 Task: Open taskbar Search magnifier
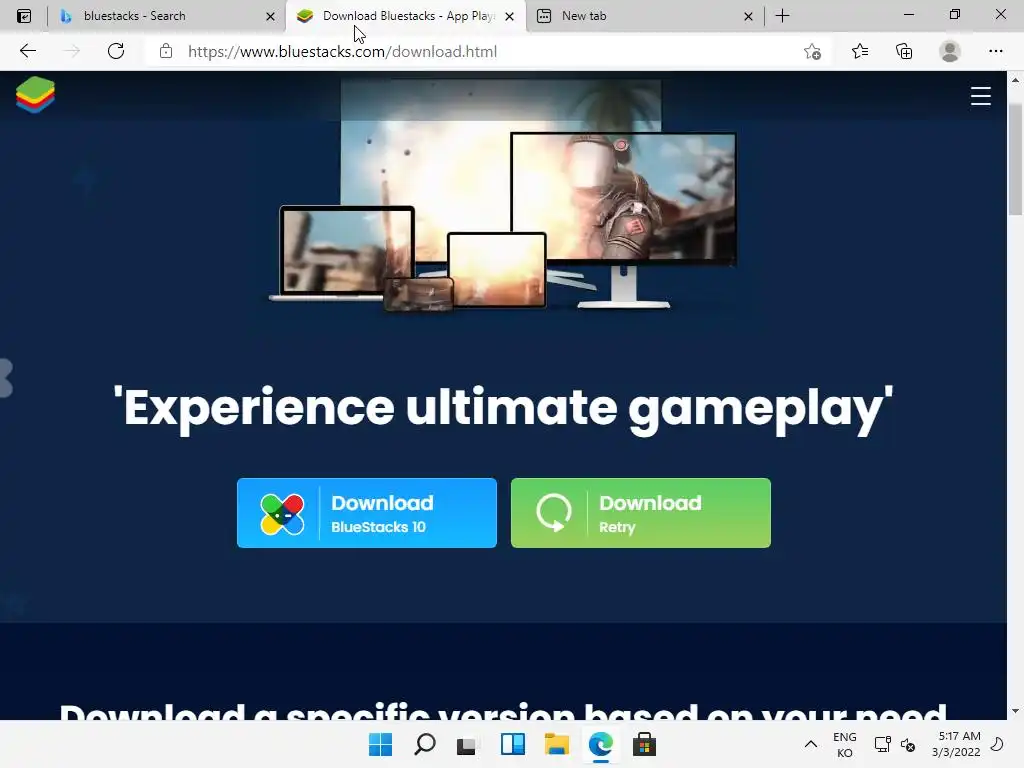tap(424, 744)
